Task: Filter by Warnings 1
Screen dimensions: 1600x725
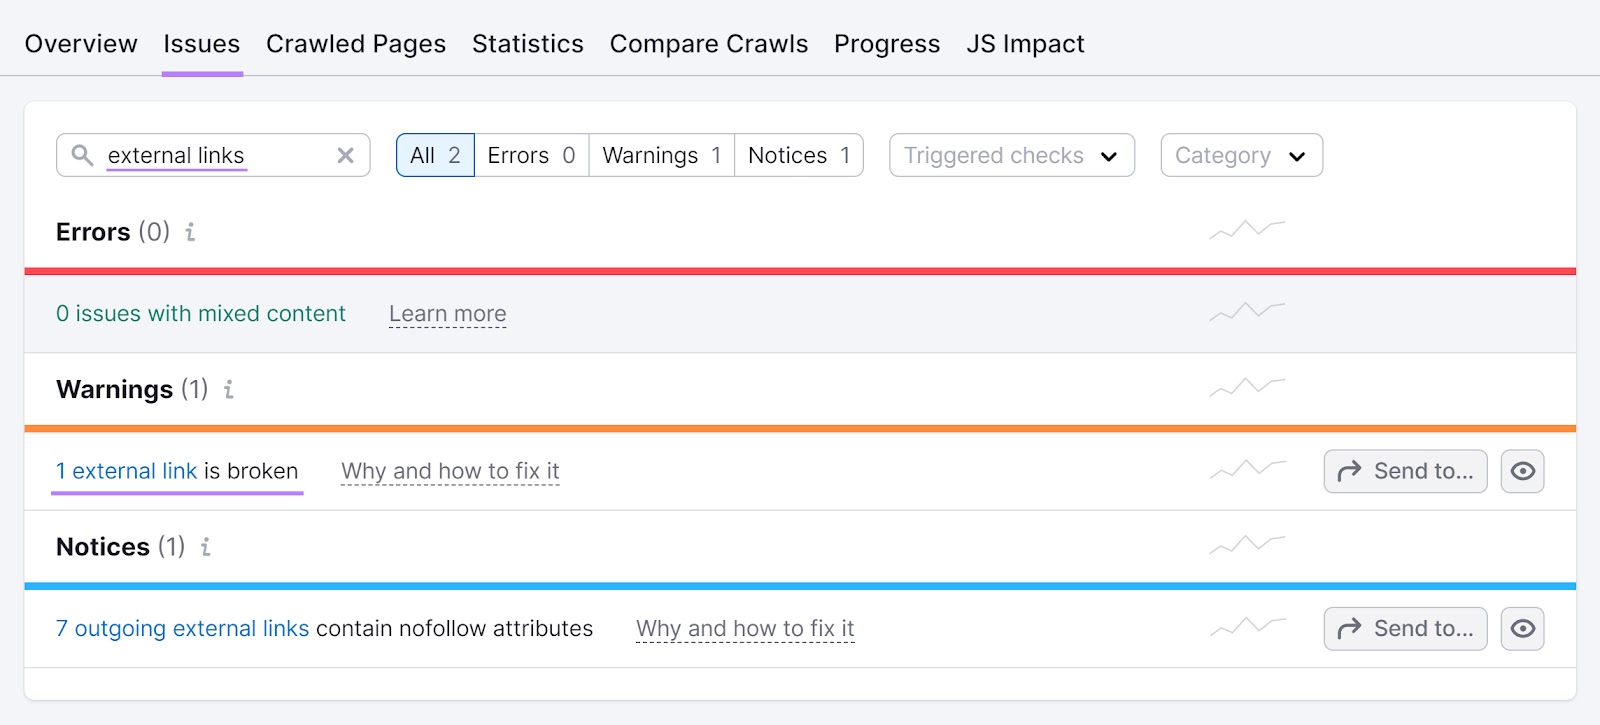Action: click(x=661, y=156)
